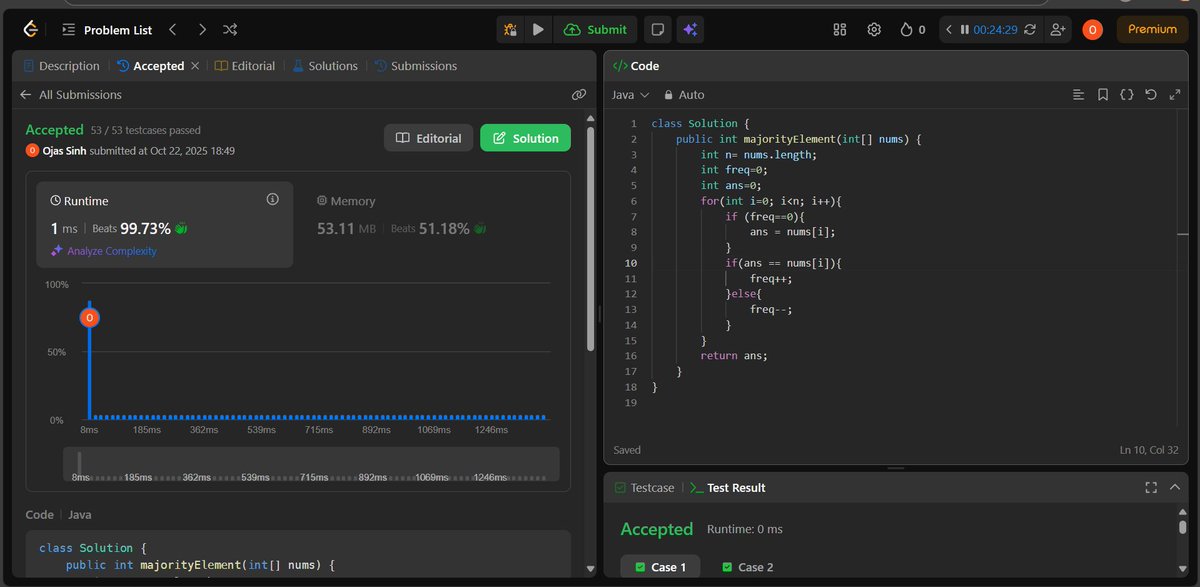Viewport: 1200px width, 587px height.
Task: Collapse the timer with left chevron
Action: click(x=948, y=30)
